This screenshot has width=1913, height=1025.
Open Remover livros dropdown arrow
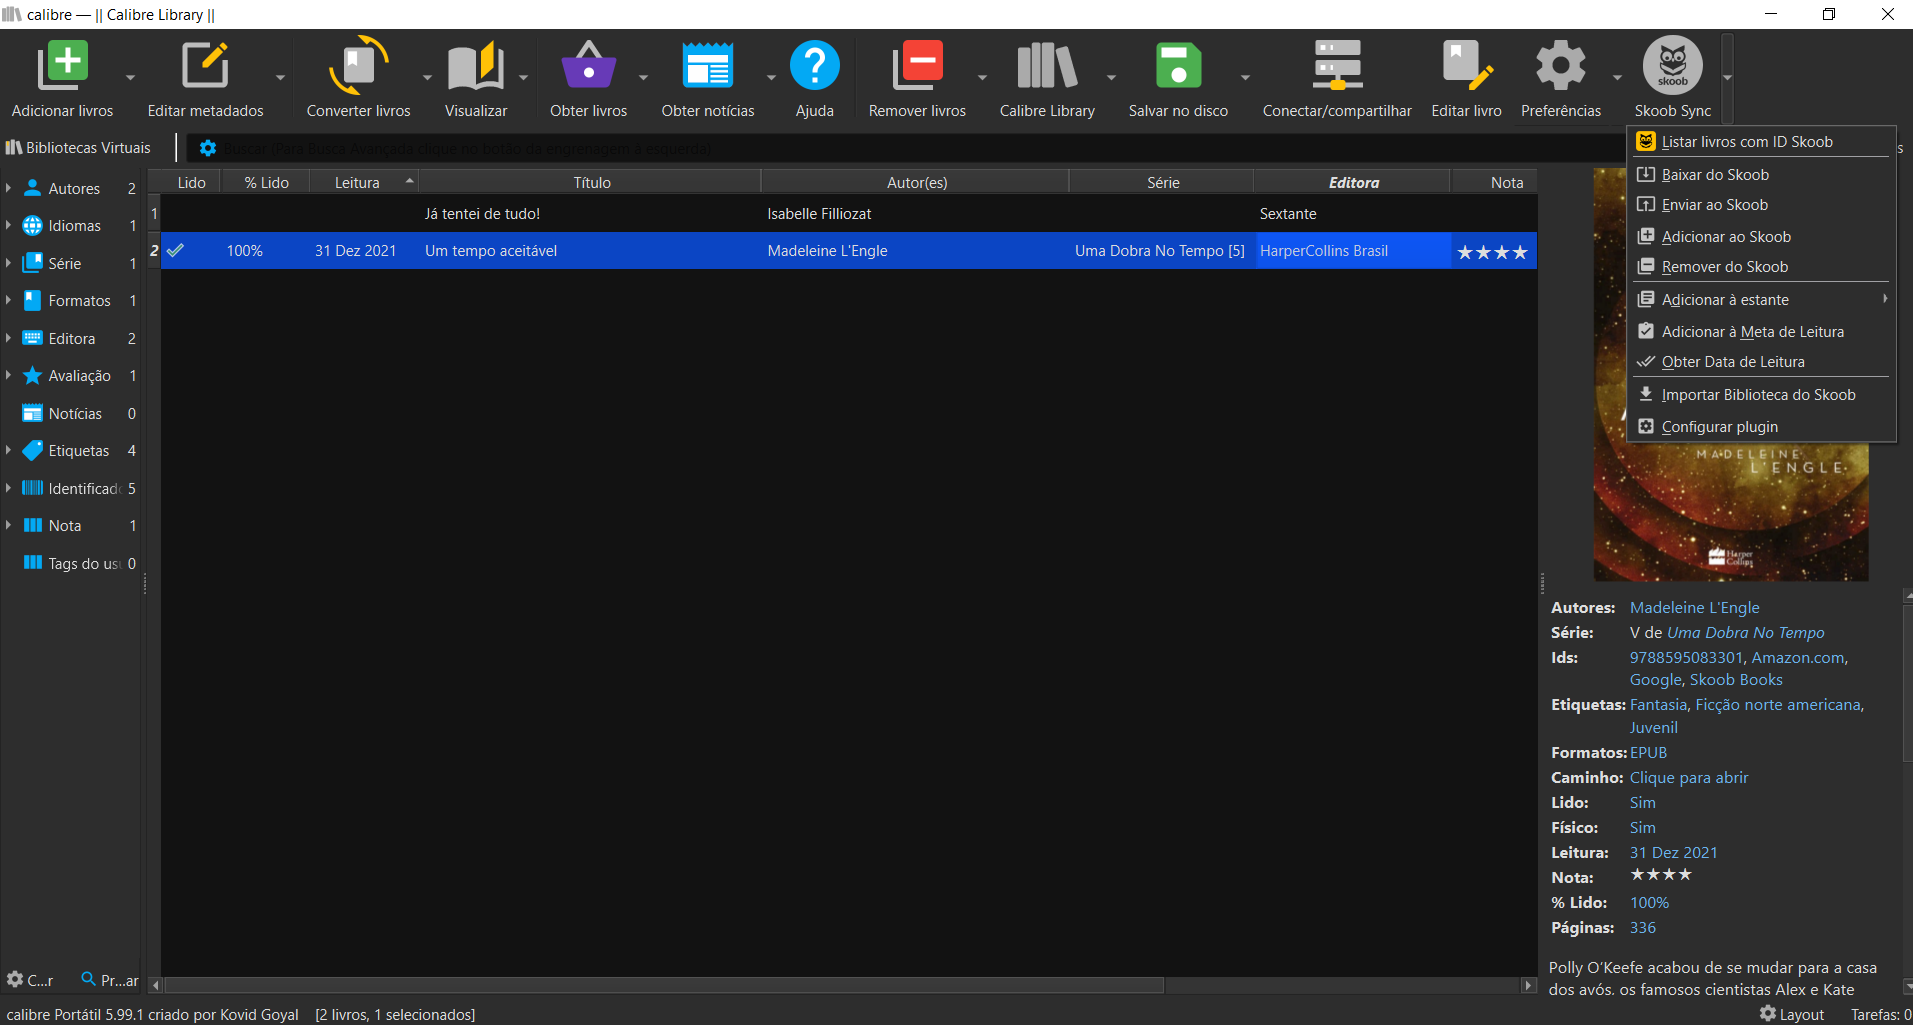(982, 77)
